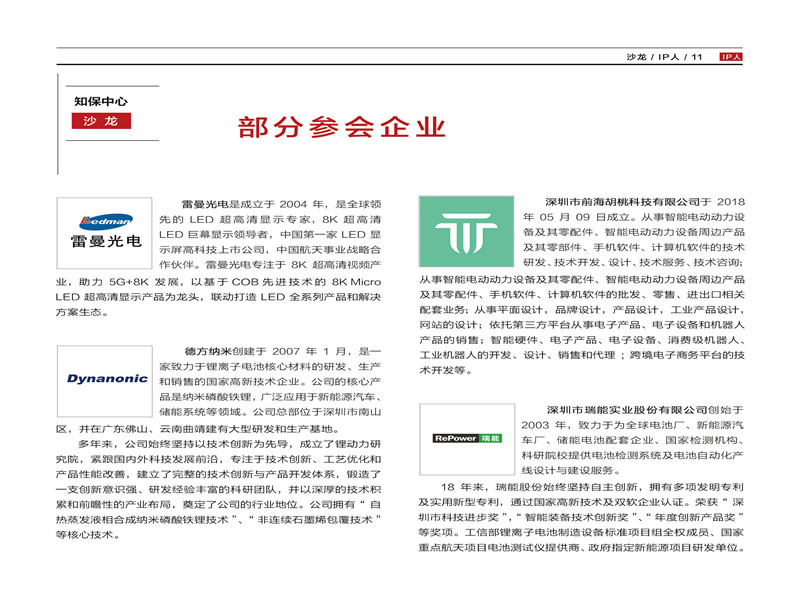
Task: Click the text 术开发等。
Action: (x=446, y=370)
